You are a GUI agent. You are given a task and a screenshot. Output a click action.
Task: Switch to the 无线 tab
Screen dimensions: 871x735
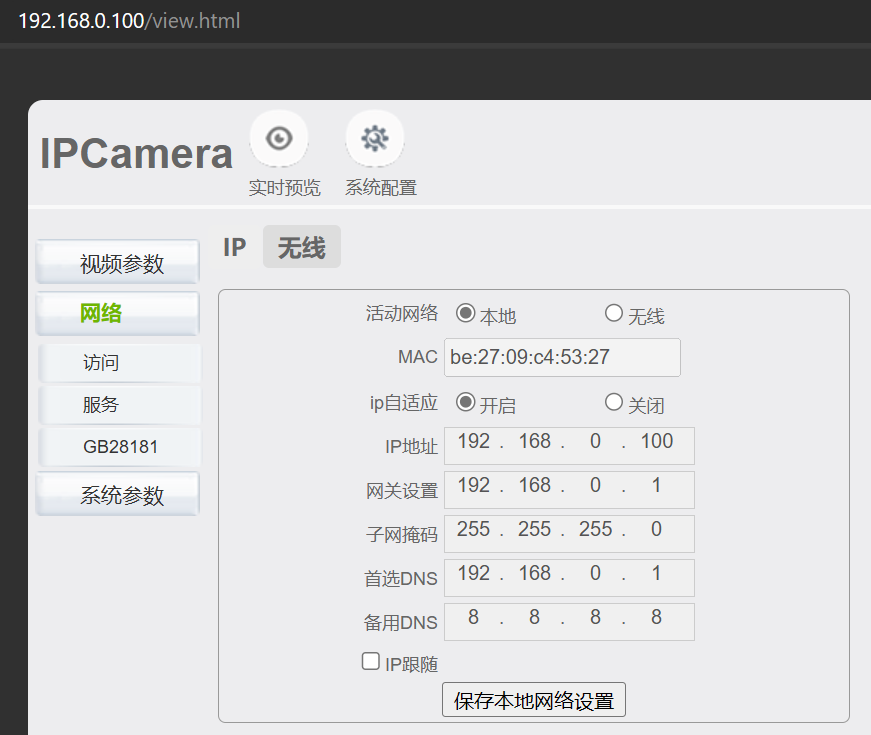(x=301, y=247)
